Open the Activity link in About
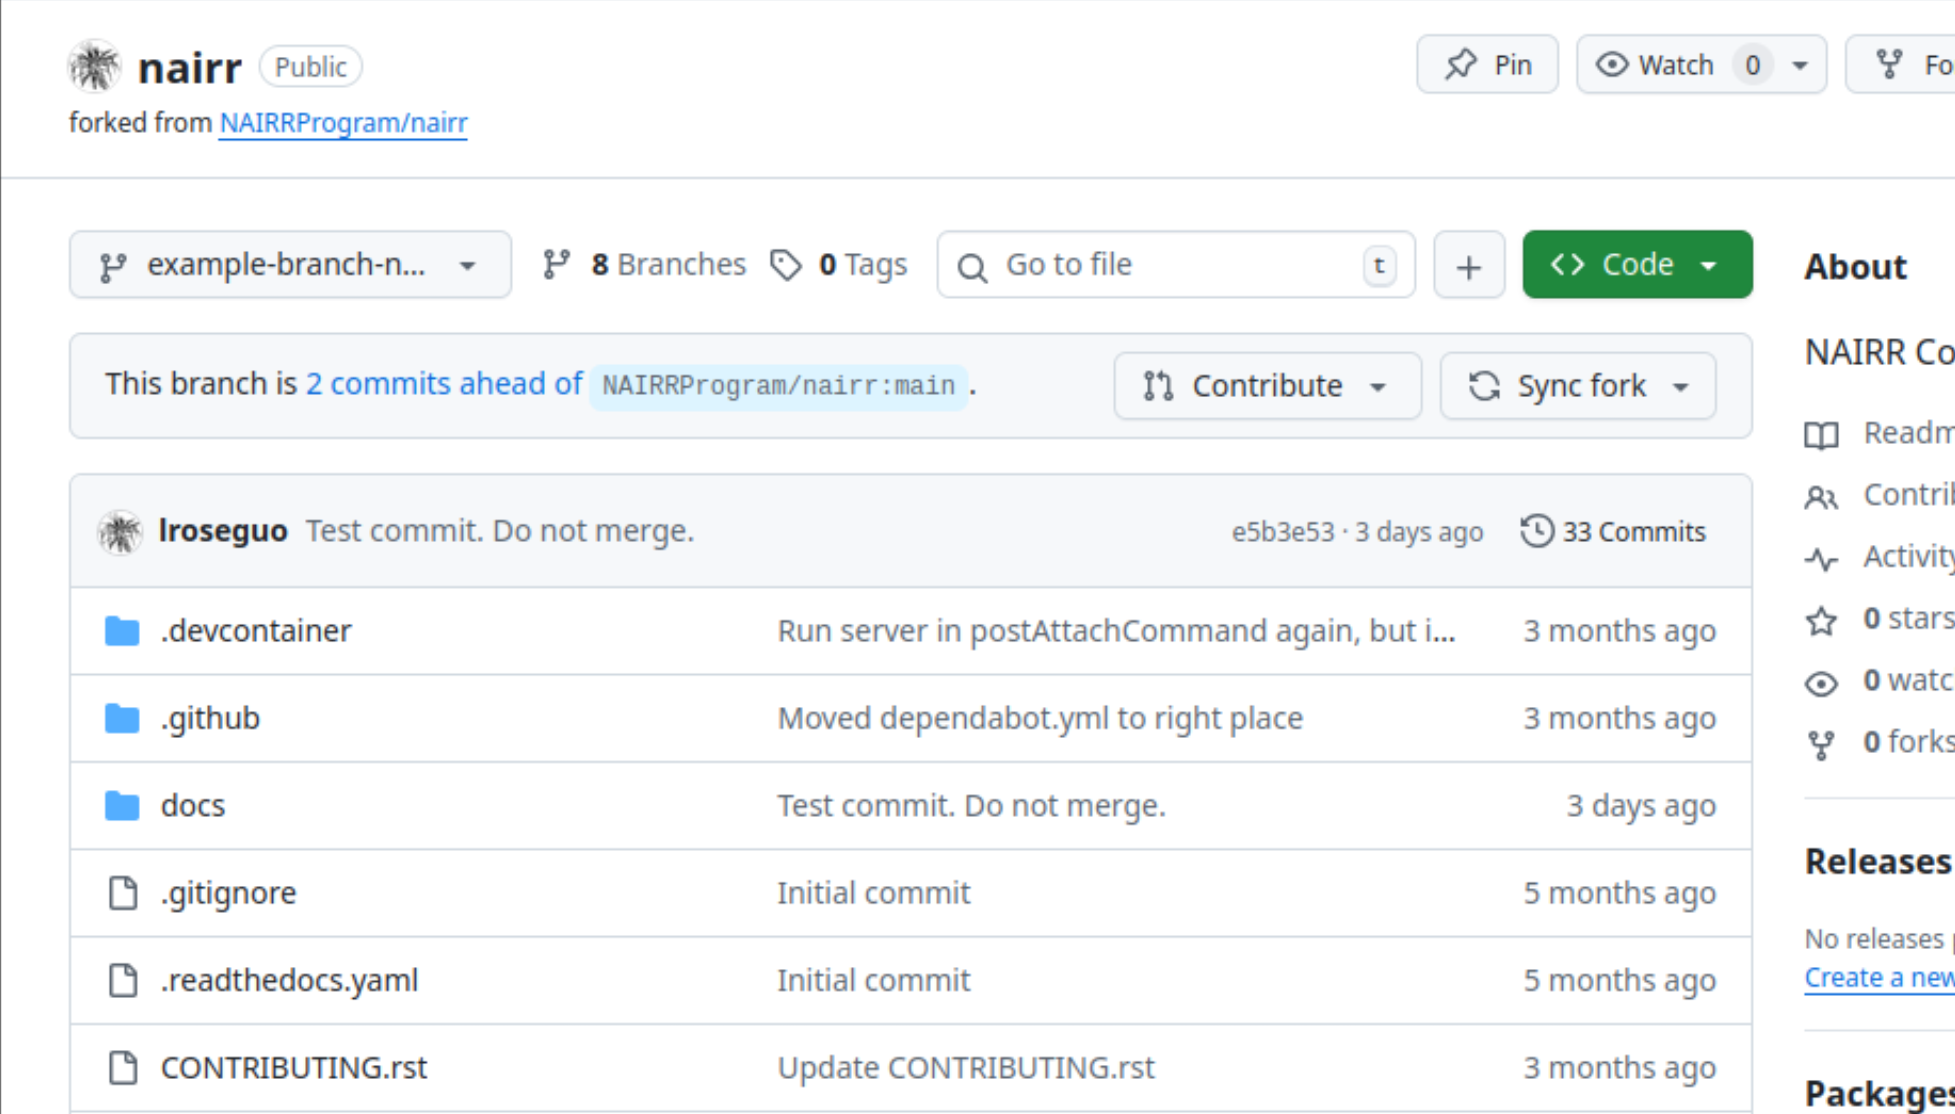This screenshot has width=1955, height=1114. point(1908,556)
